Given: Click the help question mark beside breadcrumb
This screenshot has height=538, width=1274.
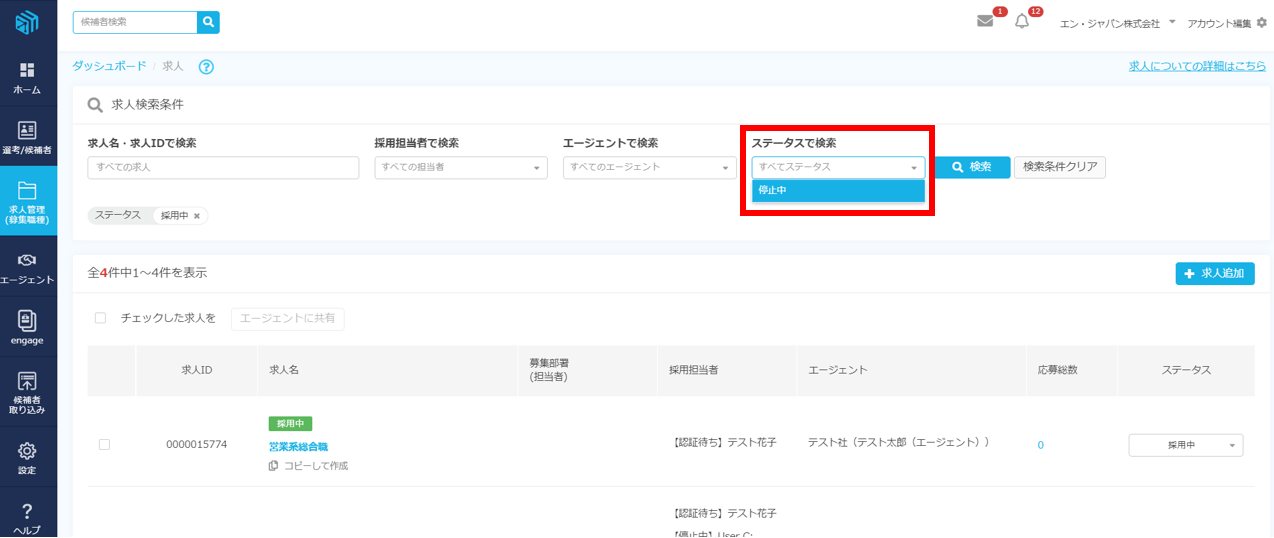Looking at the screenshot, I should click(x=206, y=67).
